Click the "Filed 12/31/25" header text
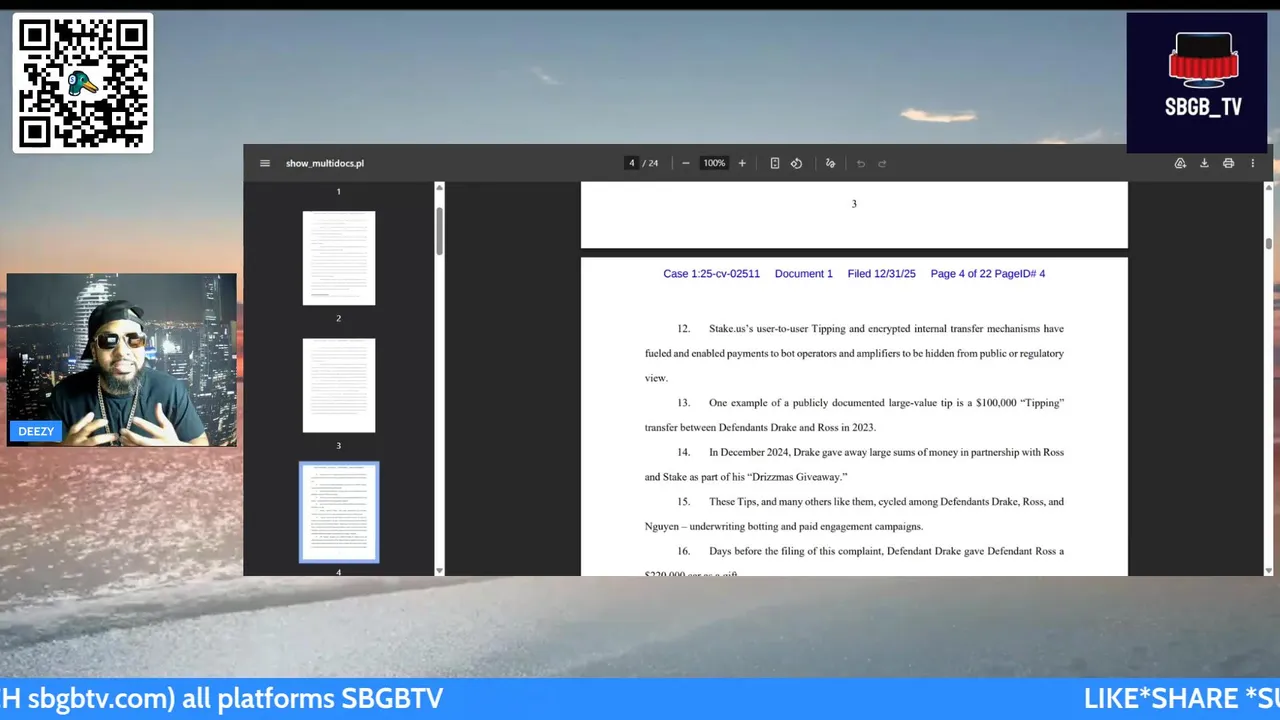The width and height of the screenshot is (1280, 720). (x=881, y=273)
